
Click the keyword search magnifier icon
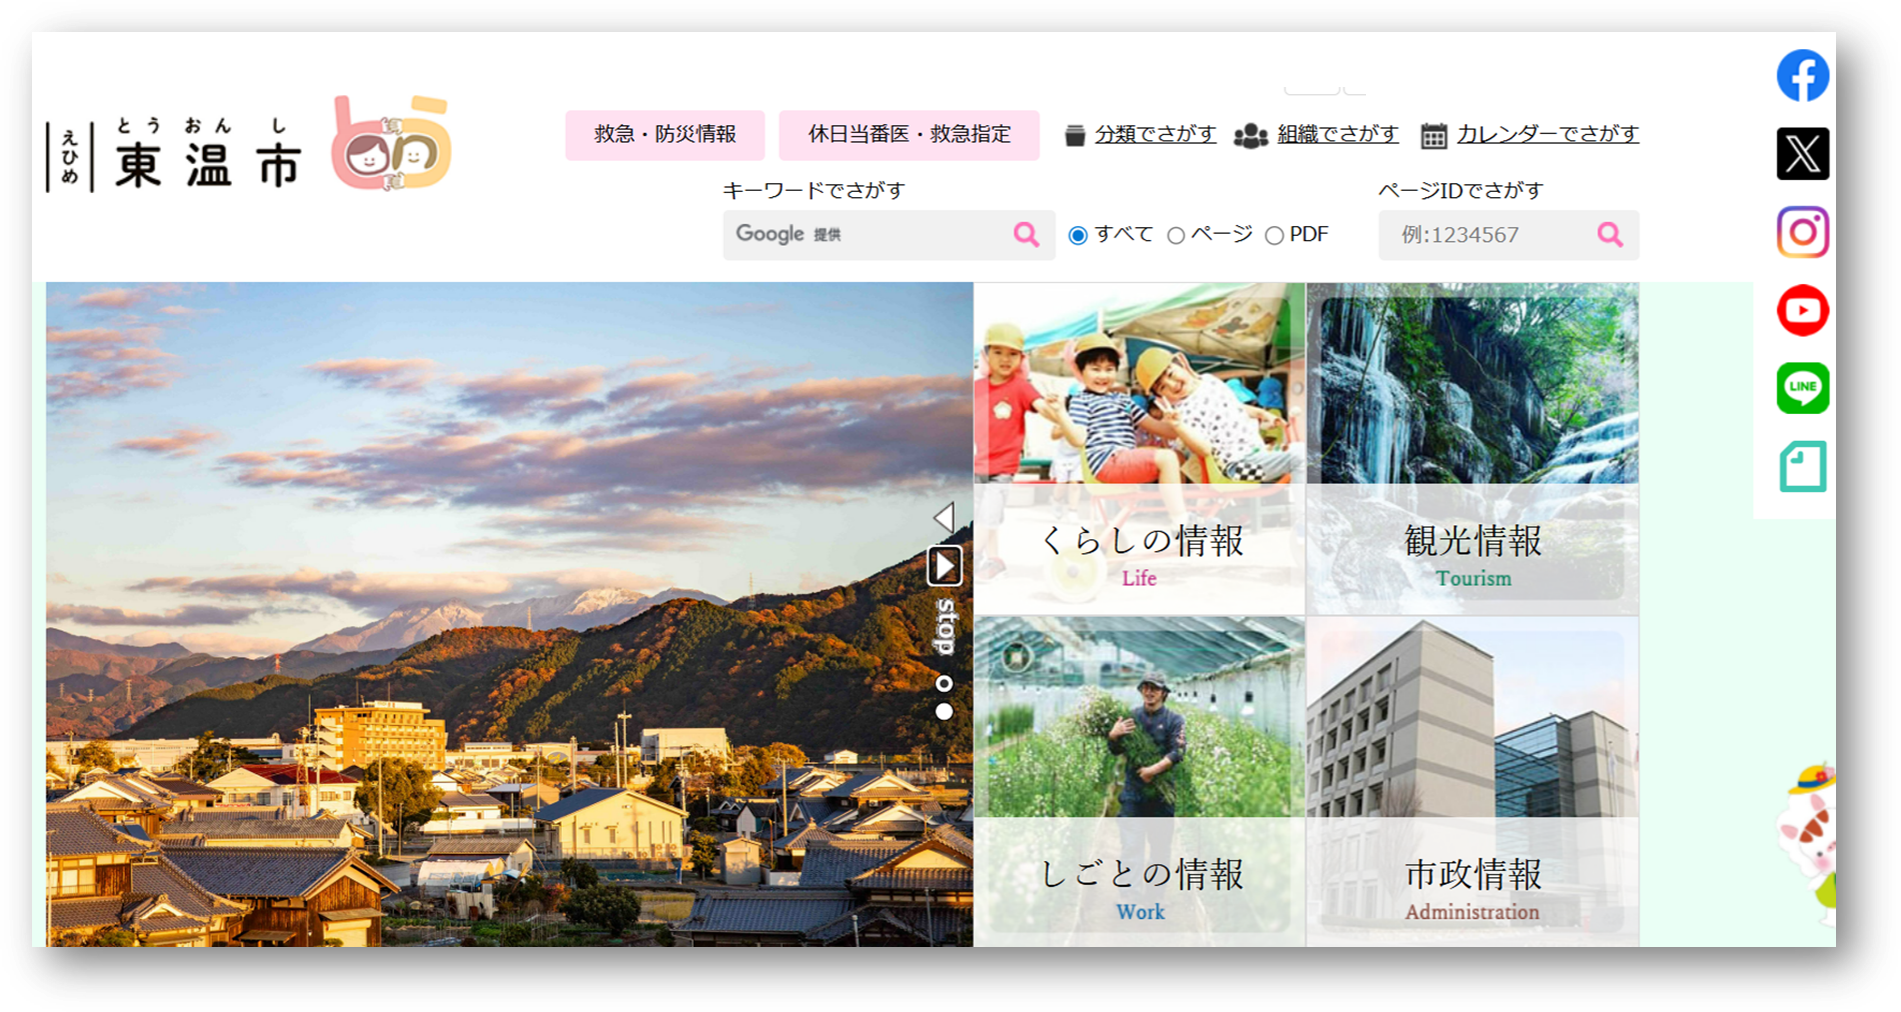1026,234
